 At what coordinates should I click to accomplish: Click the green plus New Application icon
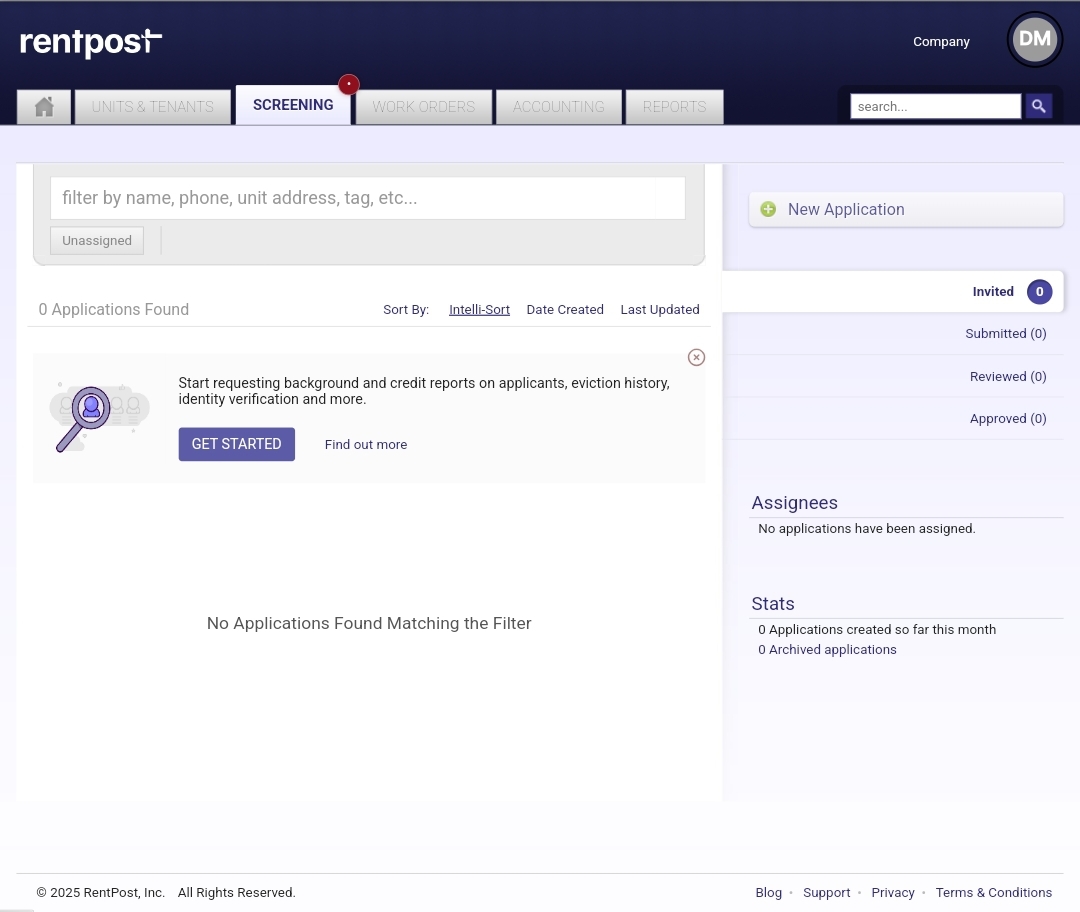768,209
